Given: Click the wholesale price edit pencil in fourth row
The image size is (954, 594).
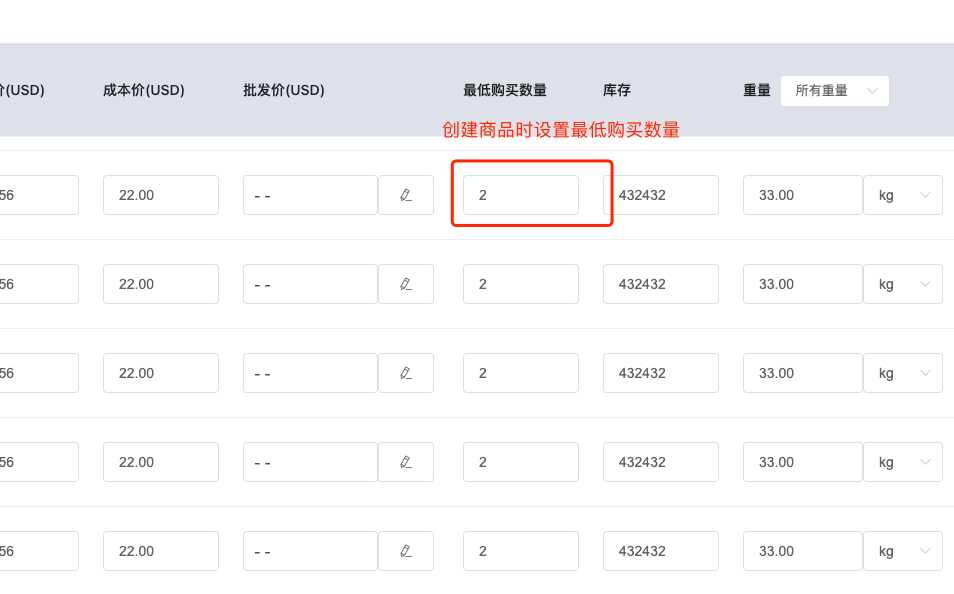Looking at the screenshot, I should [406, 462].
